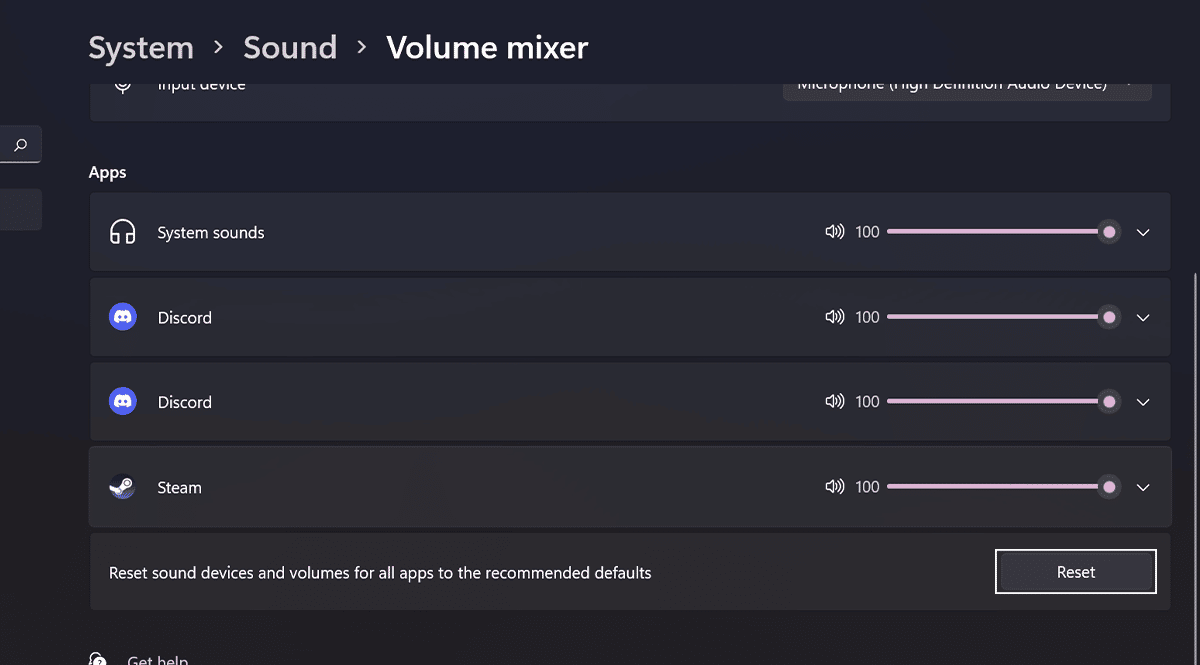Click the Steam volume slider handle
This screenshot has width=1200, height=665.
(x=1109, y=487)
